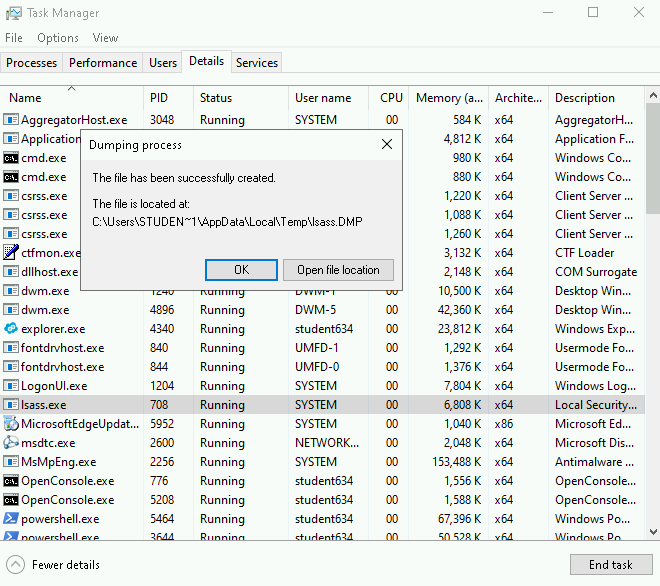Click OK in the Dumping process dialog
Screen dimensions: 660x586
[241, 270]
